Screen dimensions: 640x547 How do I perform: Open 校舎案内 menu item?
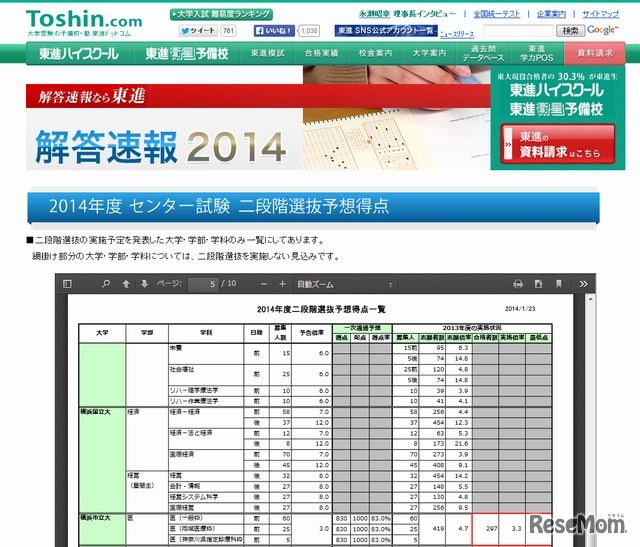(376, 53)
